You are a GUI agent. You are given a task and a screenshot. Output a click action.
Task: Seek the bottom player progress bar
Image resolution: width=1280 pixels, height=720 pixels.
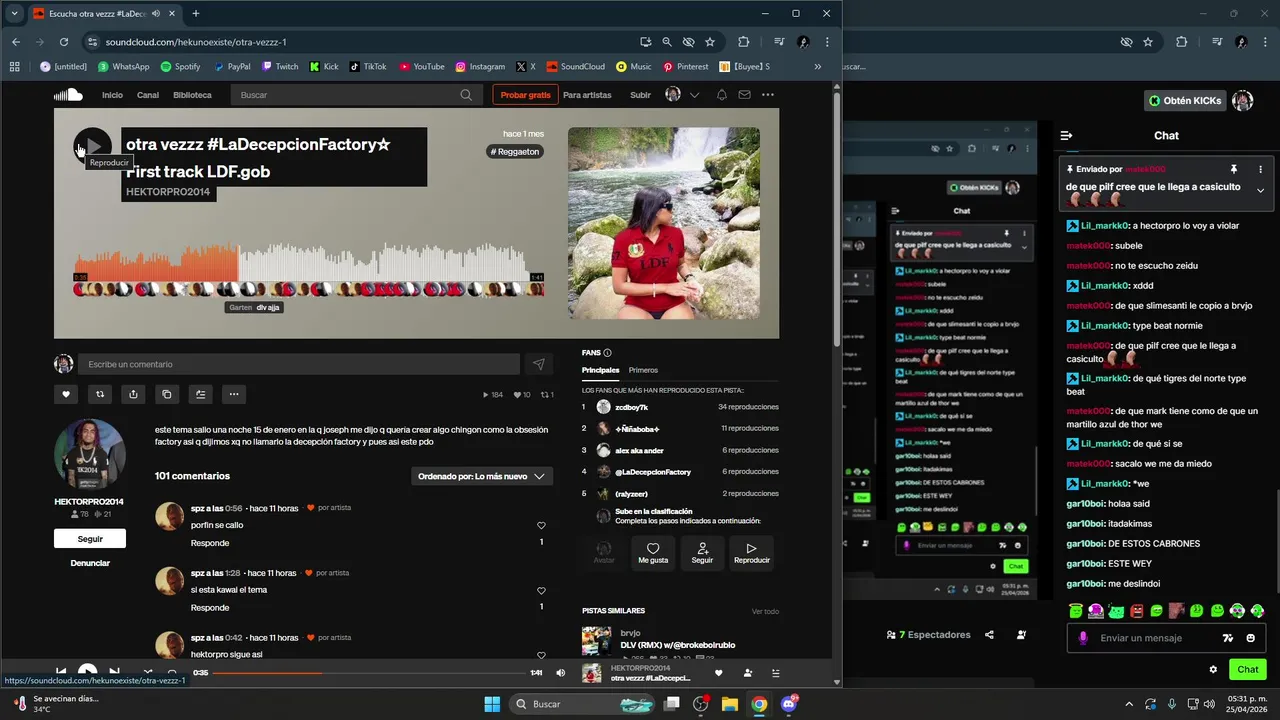point(370,673)
